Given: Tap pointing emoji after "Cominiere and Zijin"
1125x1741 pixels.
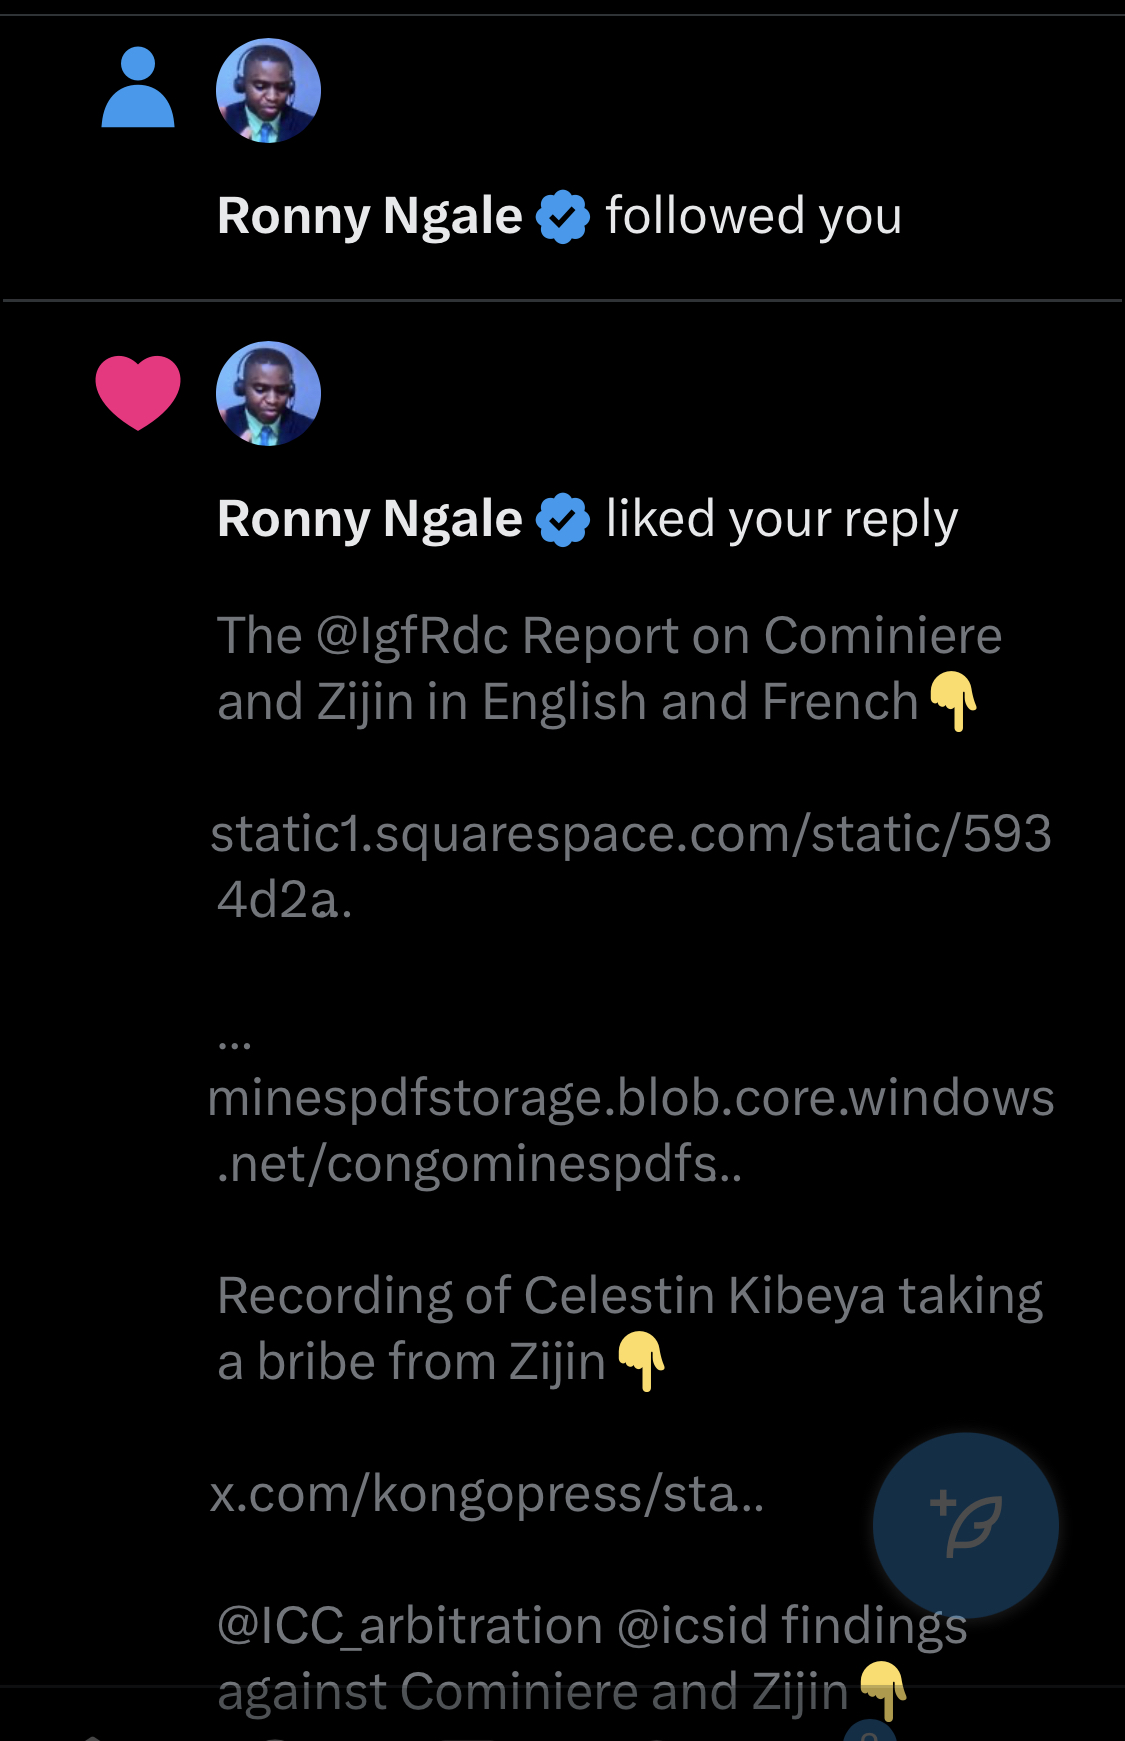Looking at the screenshot, I should click(883, 1690).
